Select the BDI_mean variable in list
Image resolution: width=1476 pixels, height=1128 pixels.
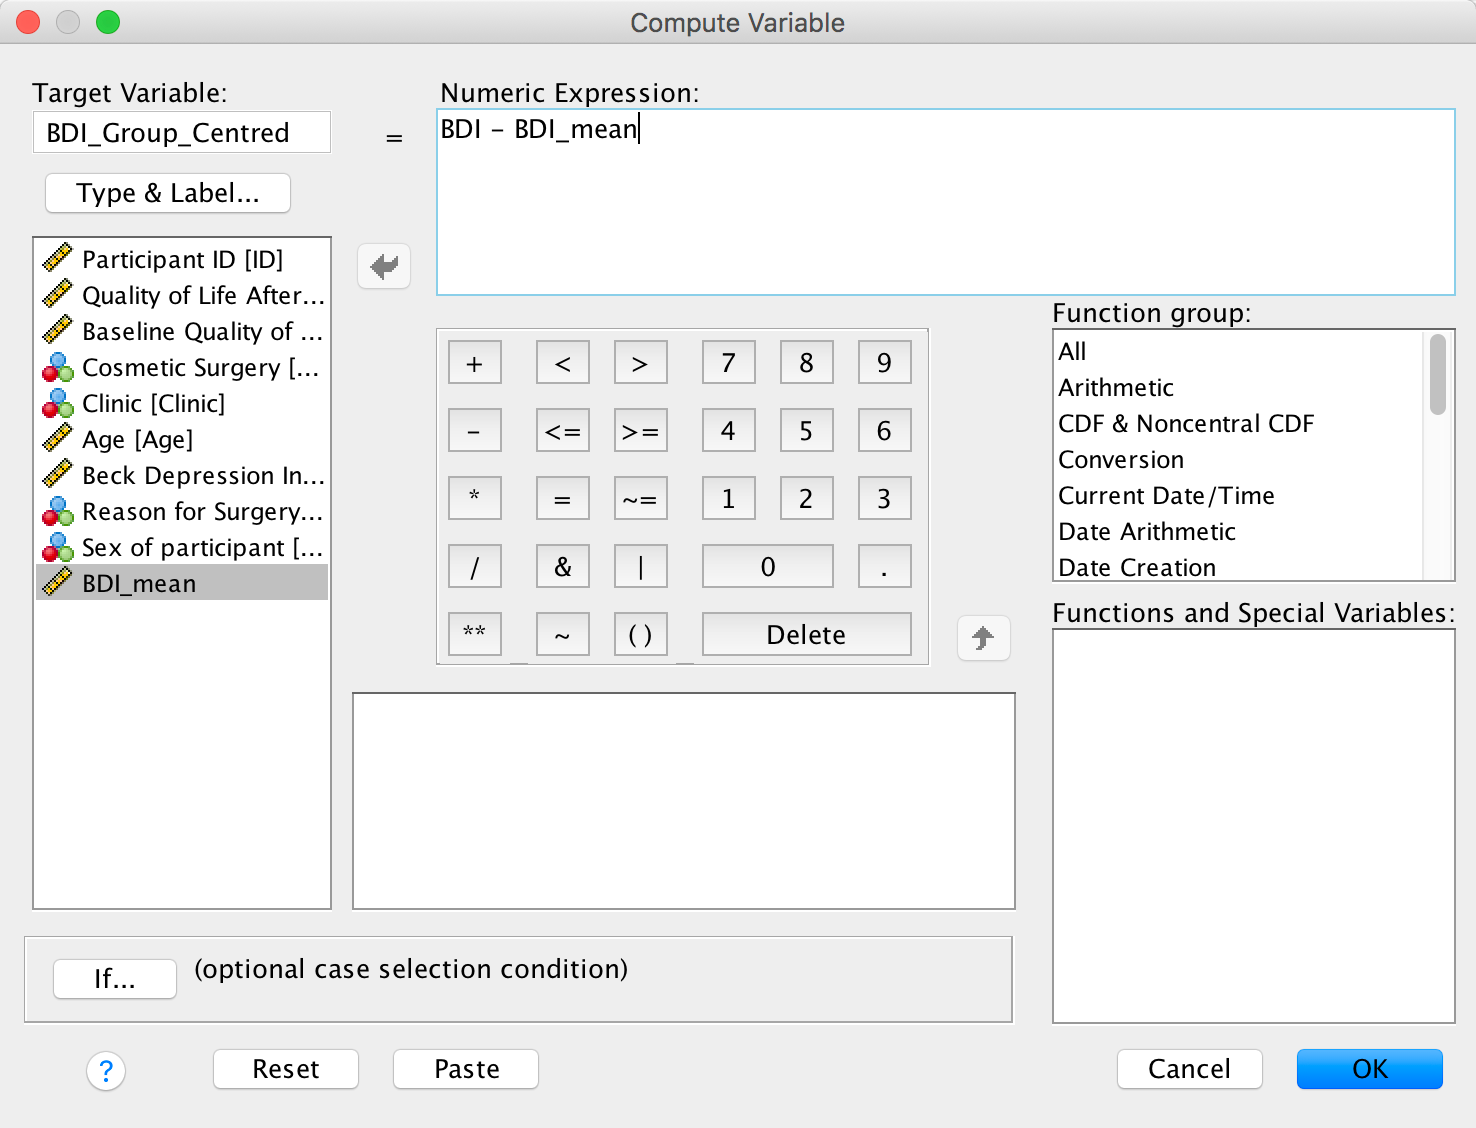[x=139, y=584]
